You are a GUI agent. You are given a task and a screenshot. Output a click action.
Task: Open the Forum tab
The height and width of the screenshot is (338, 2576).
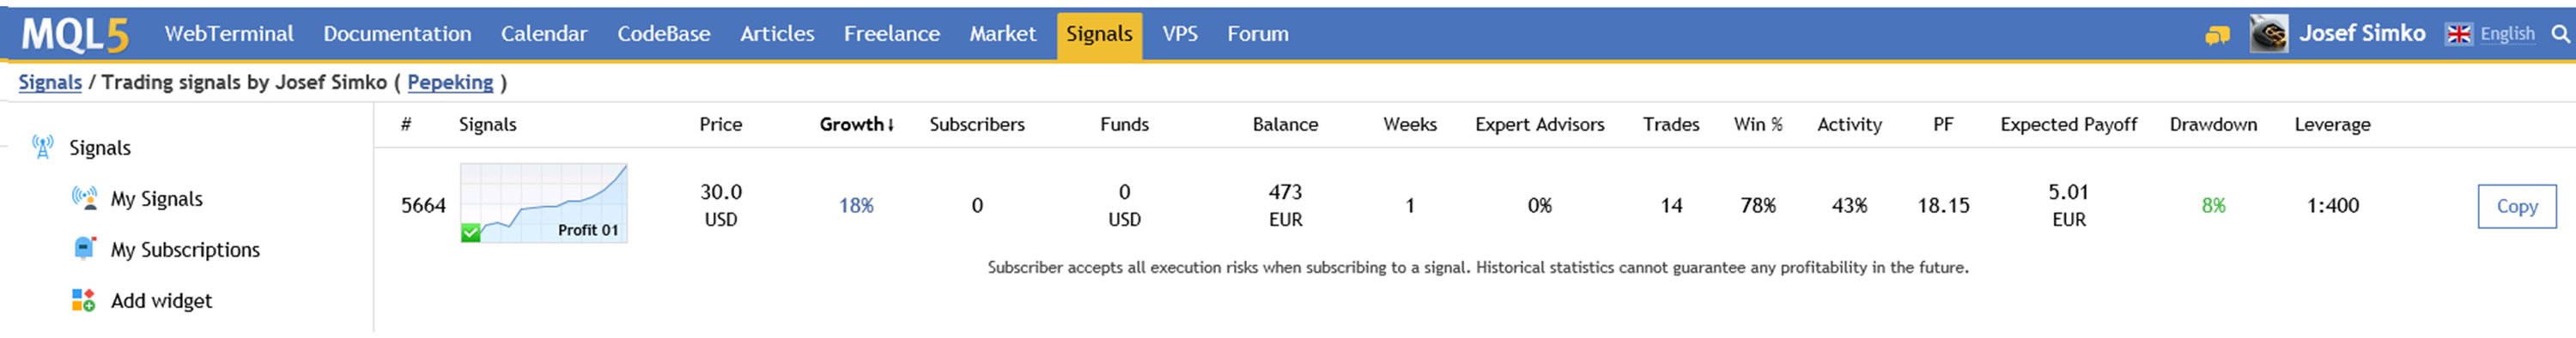point(1258,34)
